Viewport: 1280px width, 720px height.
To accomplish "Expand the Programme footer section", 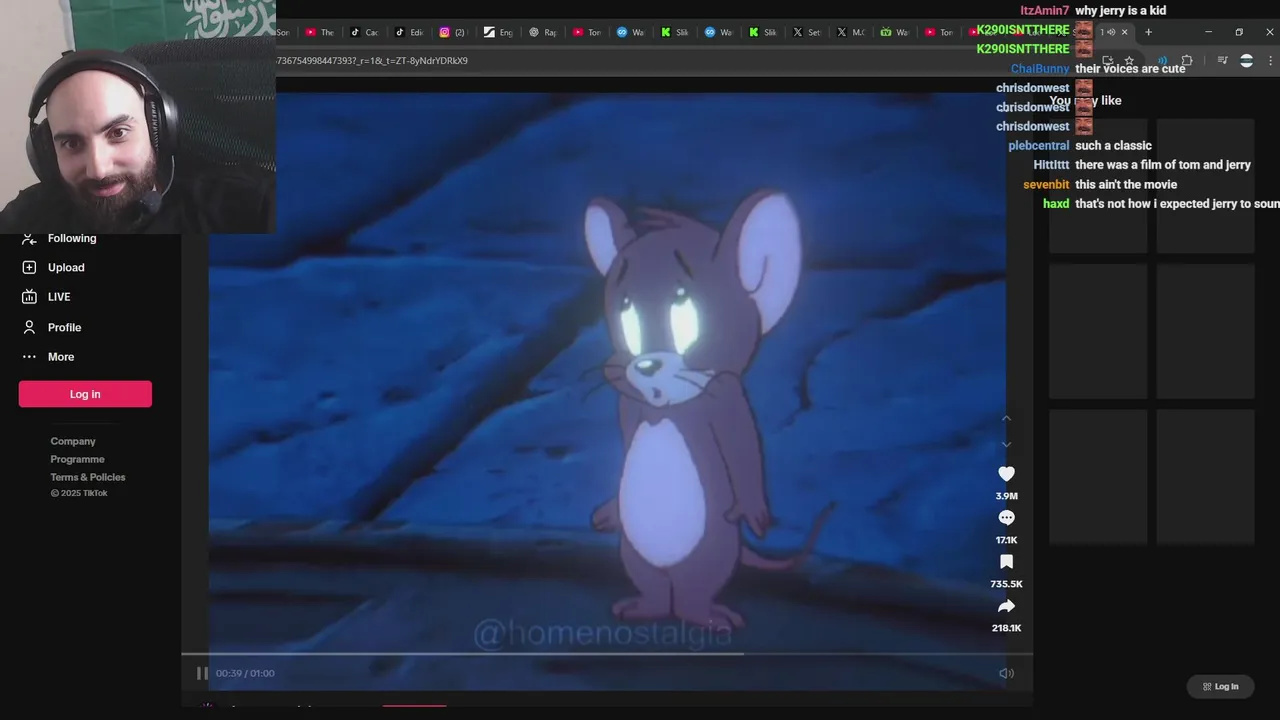I will (x=77, y=459).
